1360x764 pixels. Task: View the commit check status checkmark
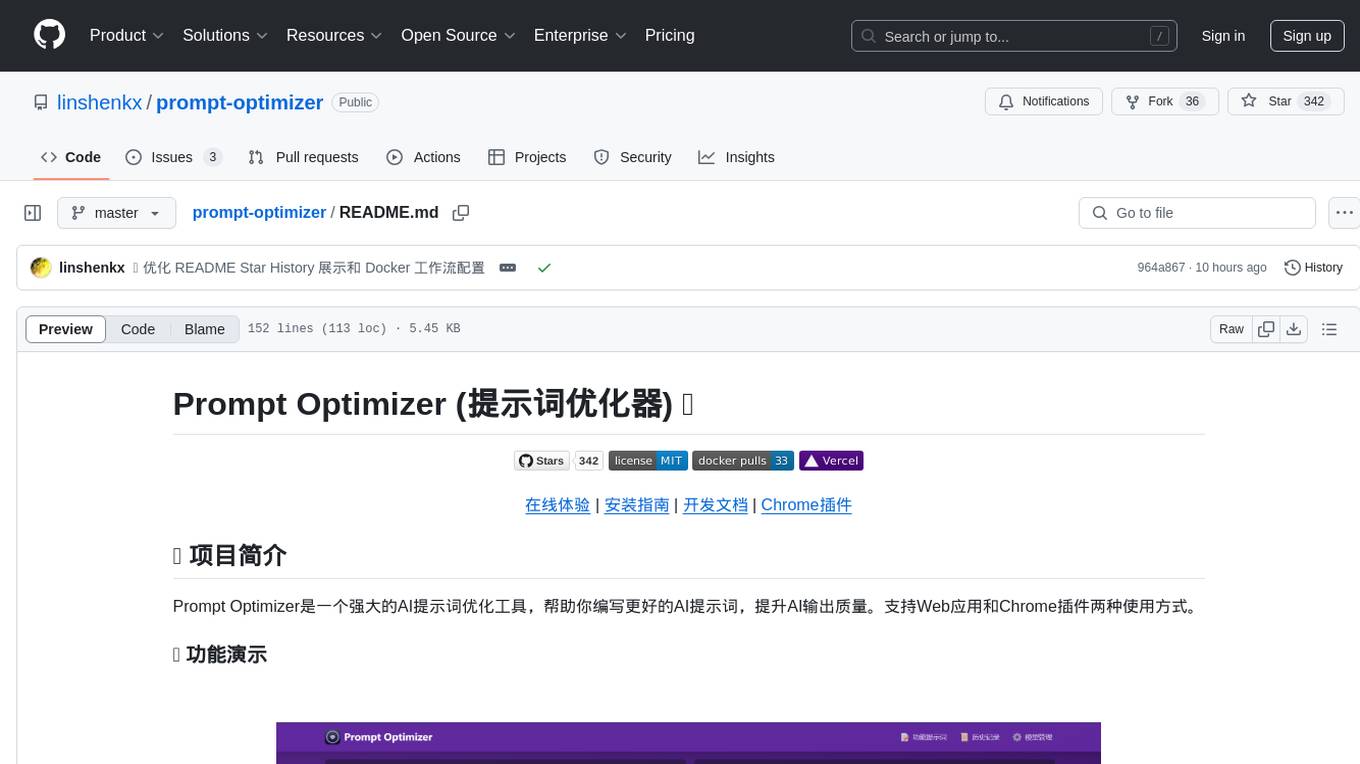point(544,268)
